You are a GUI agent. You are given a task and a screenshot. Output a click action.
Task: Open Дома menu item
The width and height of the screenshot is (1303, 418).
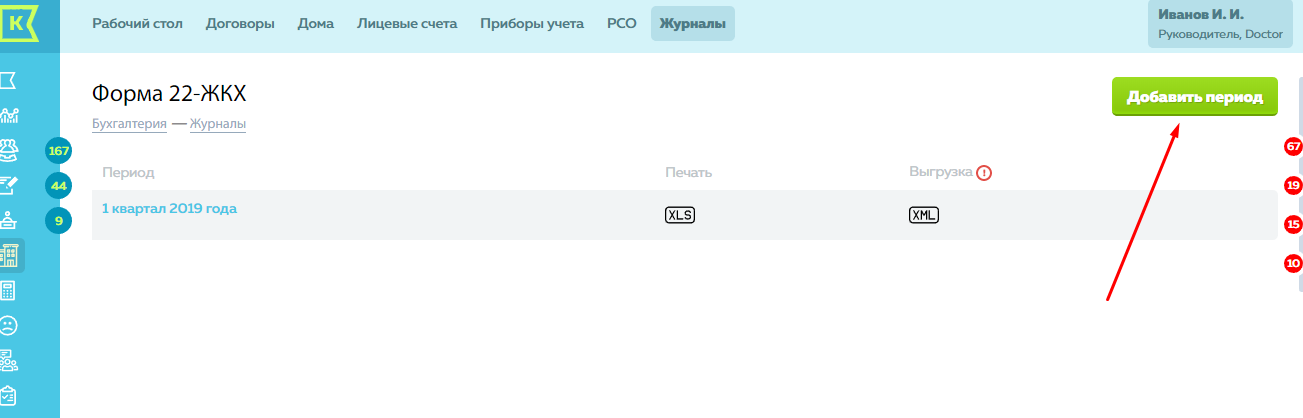pyautogui.click(x=316, y=23)
